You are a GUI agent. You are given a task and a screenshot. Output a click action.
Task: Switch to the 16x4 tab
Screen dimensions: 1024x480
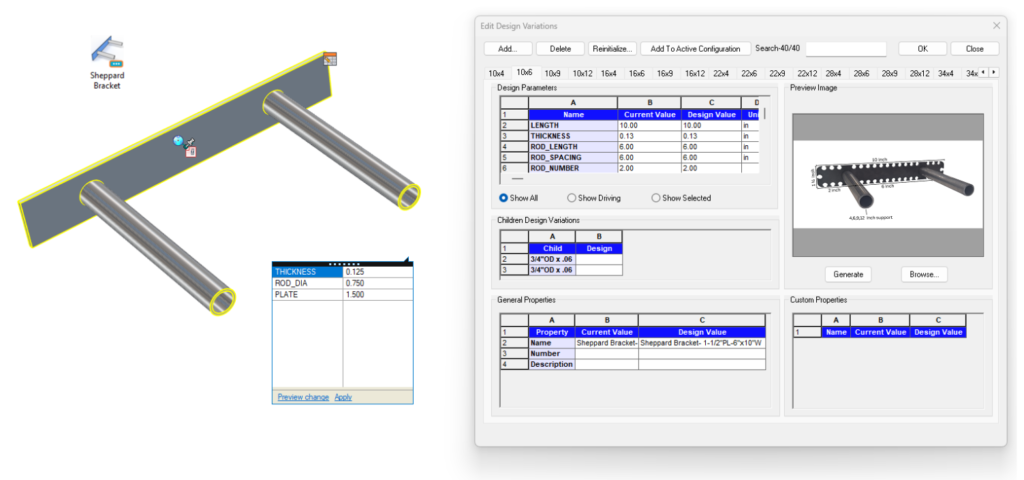609,74
